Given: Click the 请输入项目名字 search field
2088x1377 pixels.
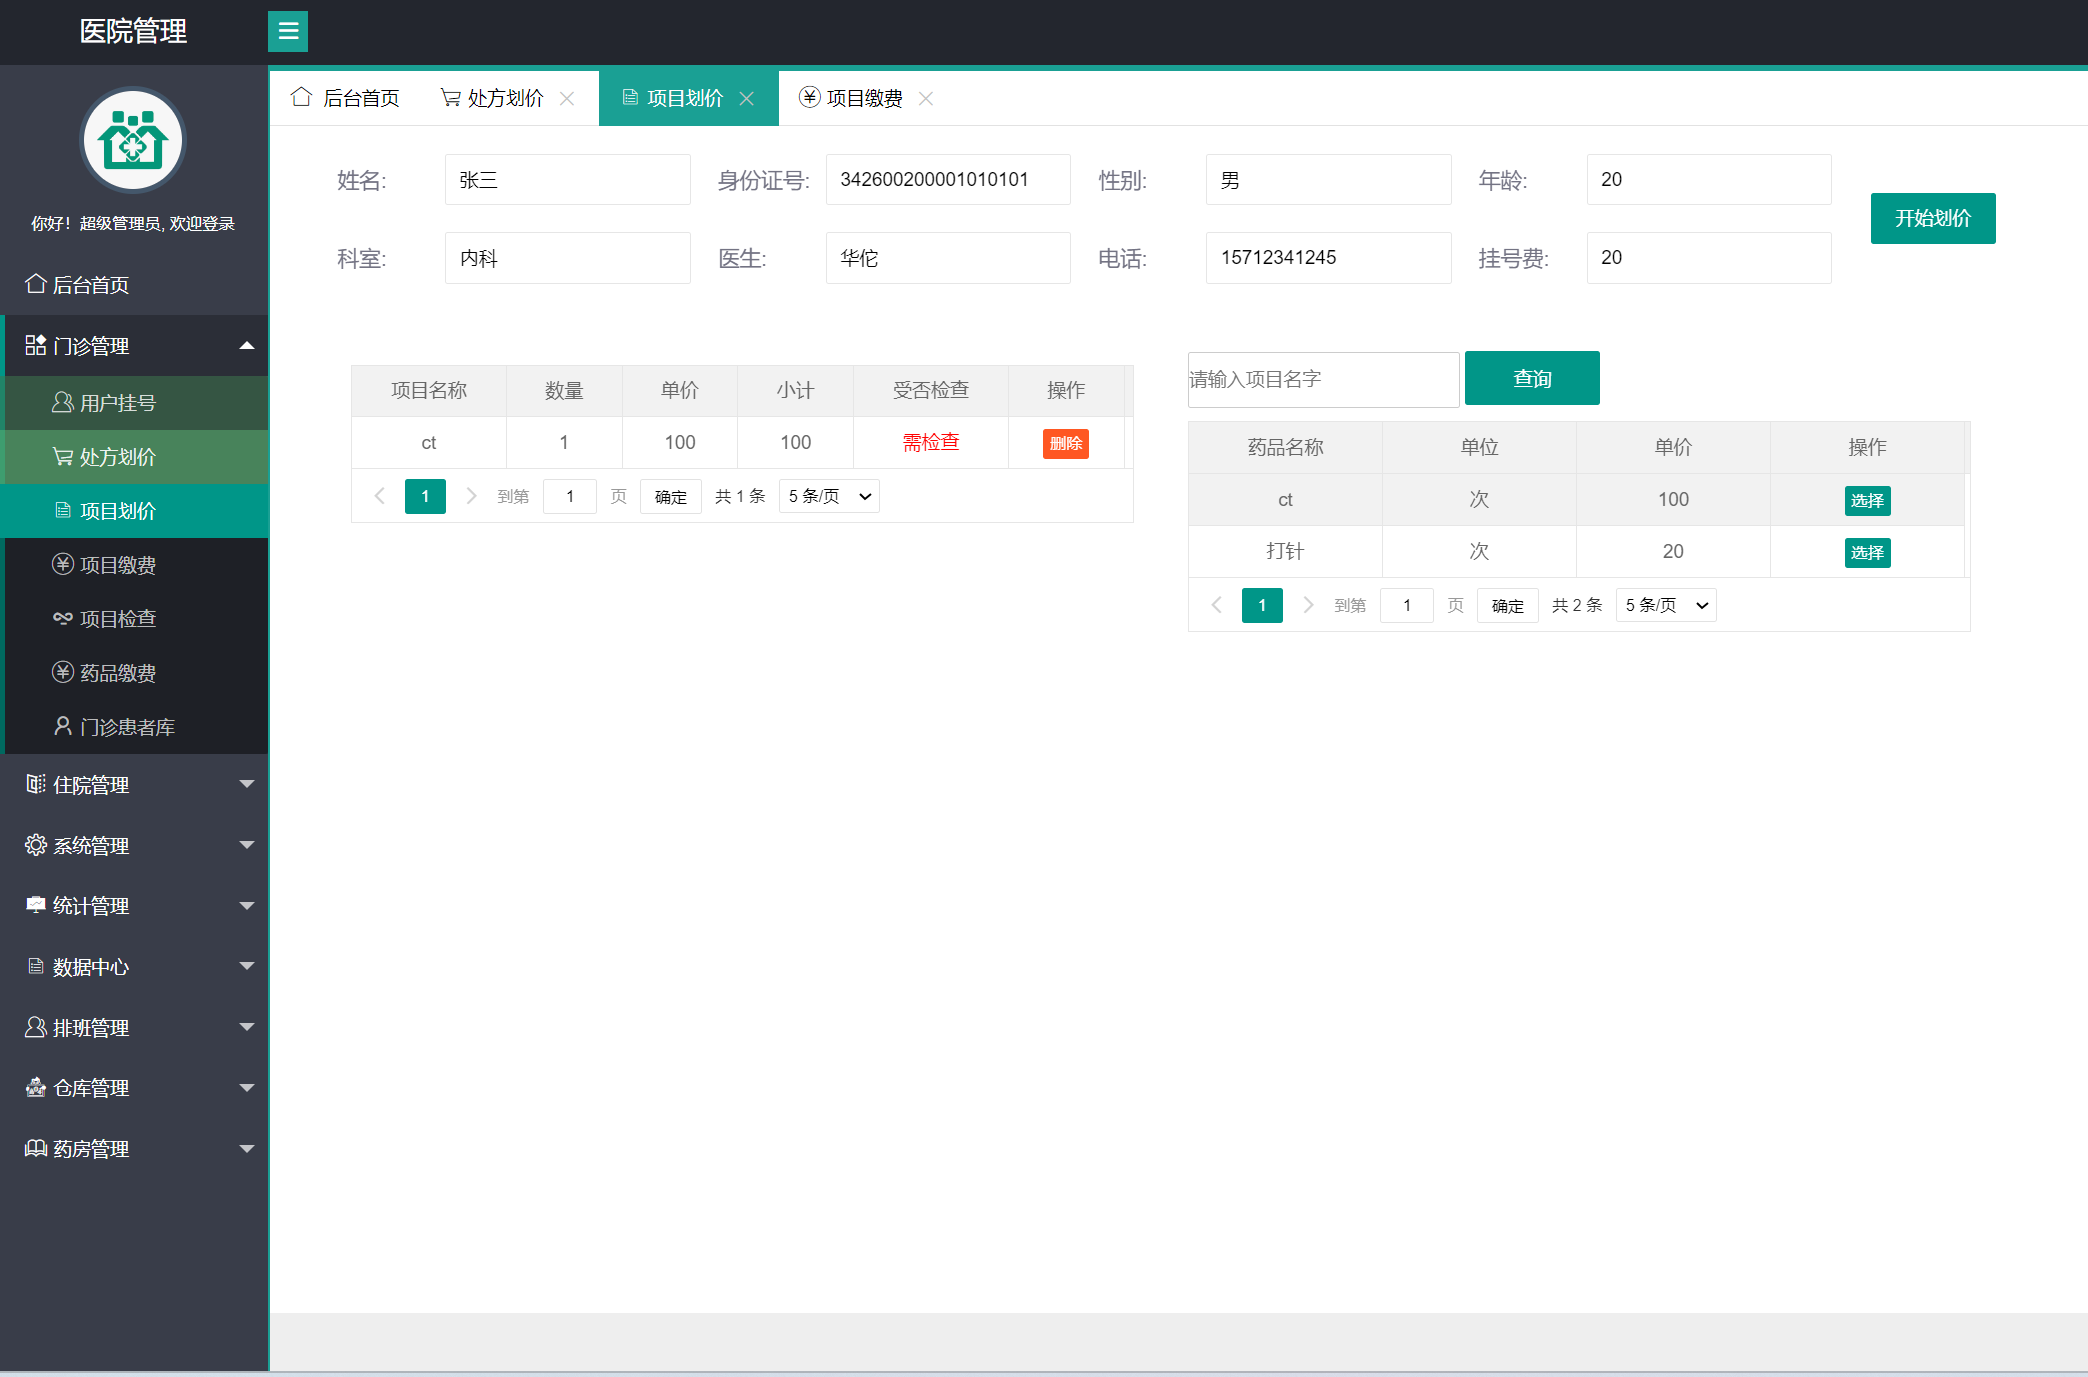Looking at the screenshot, I should [1322, 379].
